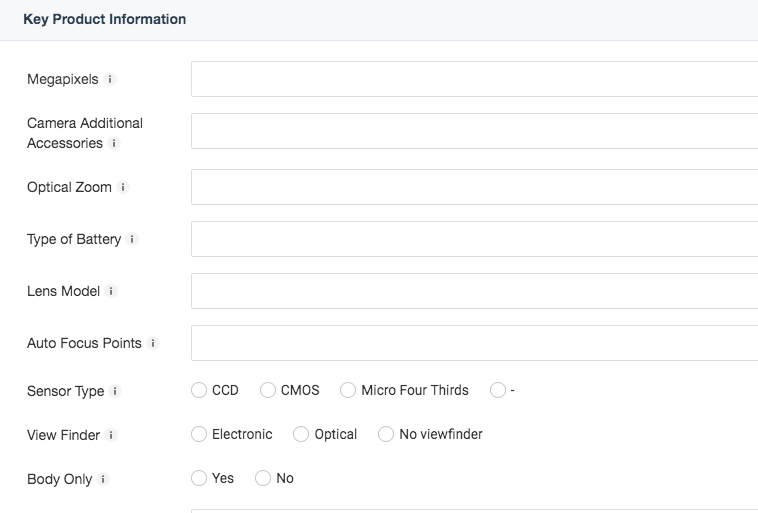This screenshot has width=758, height=513.
Task: Focus the Optical Zoom input field
Action: 474,187
